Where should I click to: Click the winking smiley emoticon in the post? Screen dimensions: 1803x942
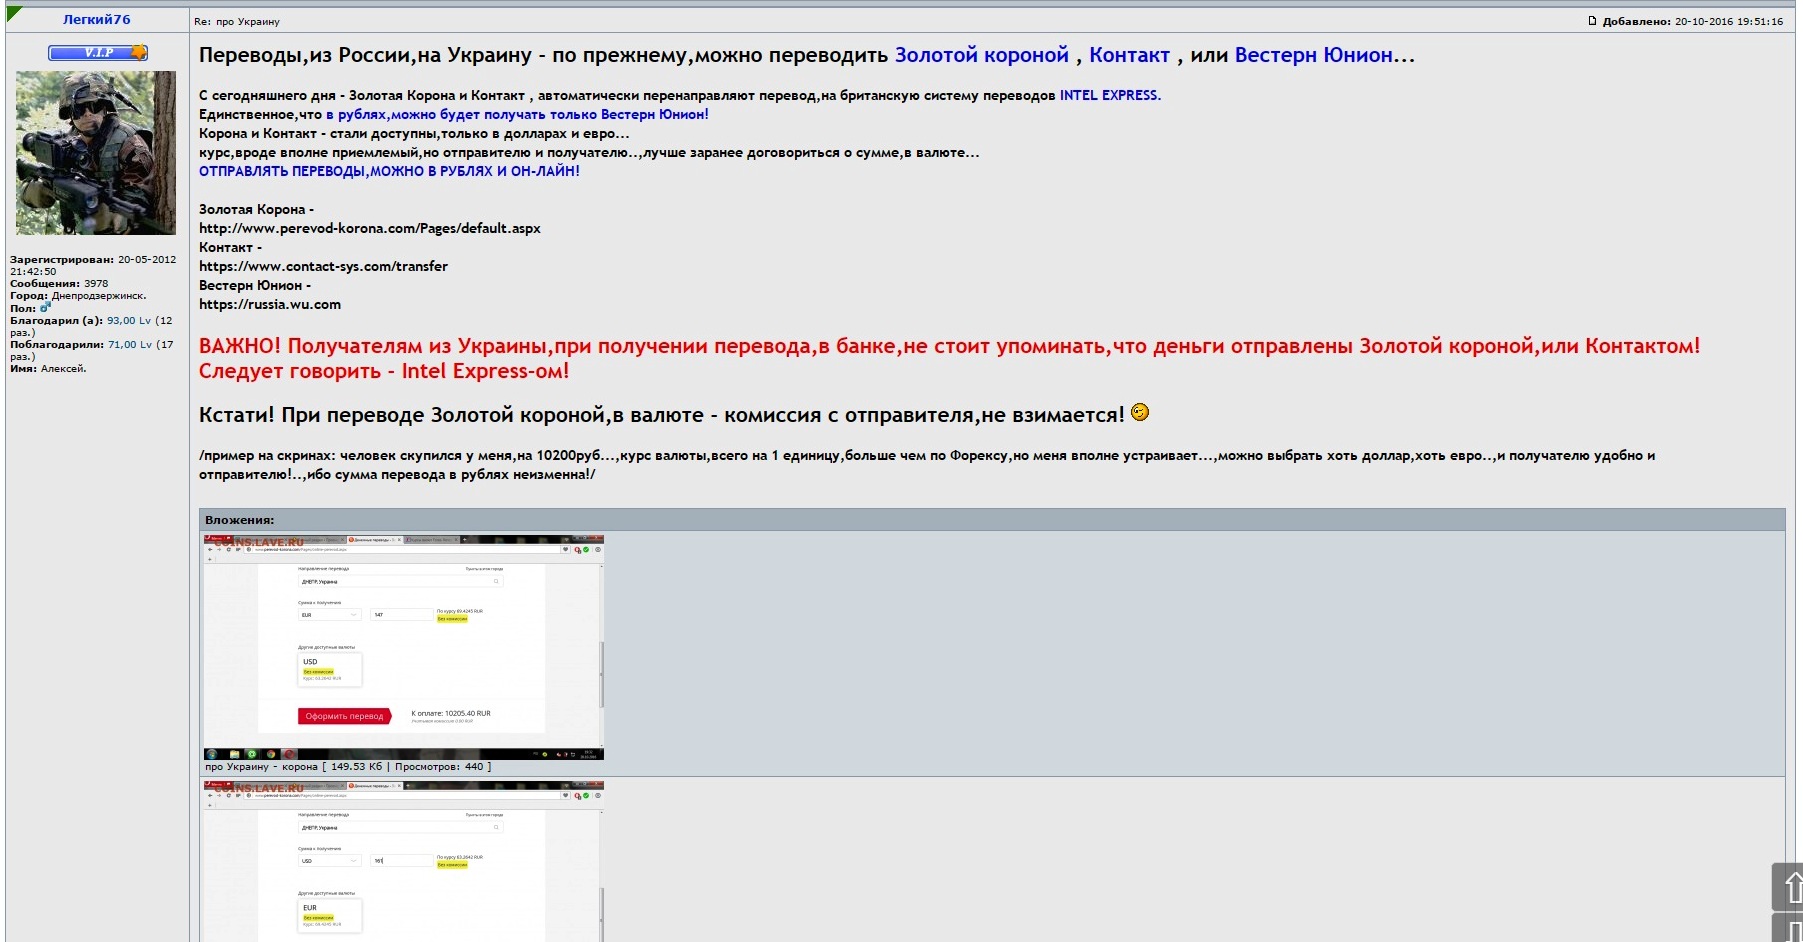click(x=1139, y=412)
